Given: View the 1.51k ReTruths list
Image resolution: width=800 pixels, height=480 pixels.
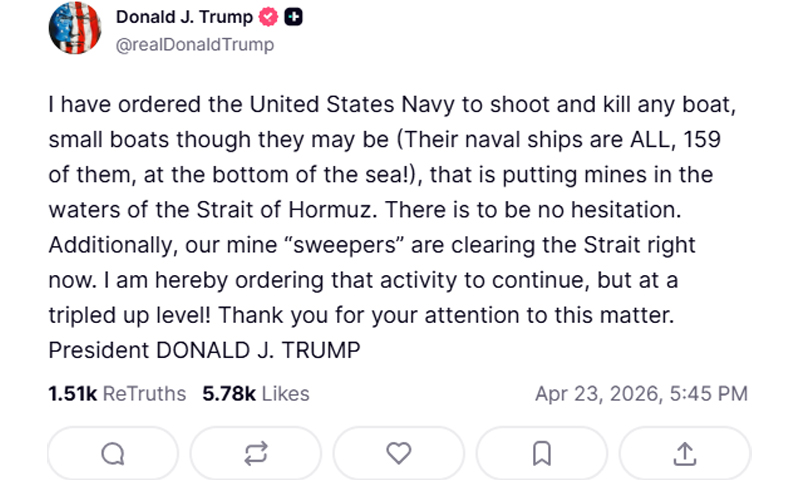Looking at the screenshot, I should 117,394.
